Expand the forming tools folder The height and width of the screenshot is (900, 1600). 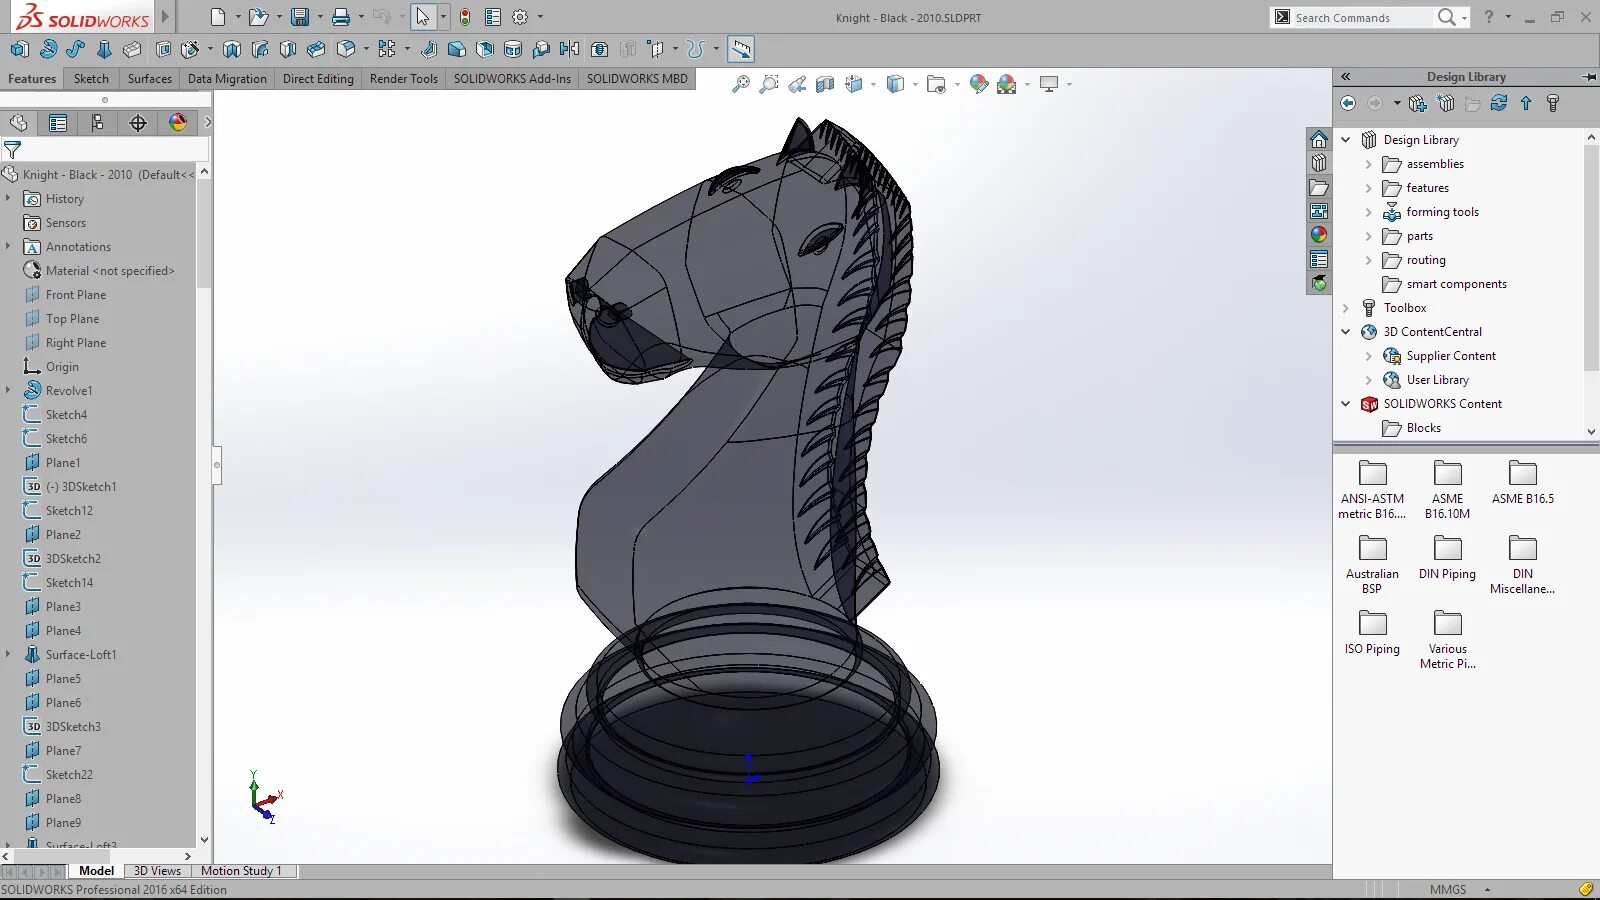(1369, 212)
